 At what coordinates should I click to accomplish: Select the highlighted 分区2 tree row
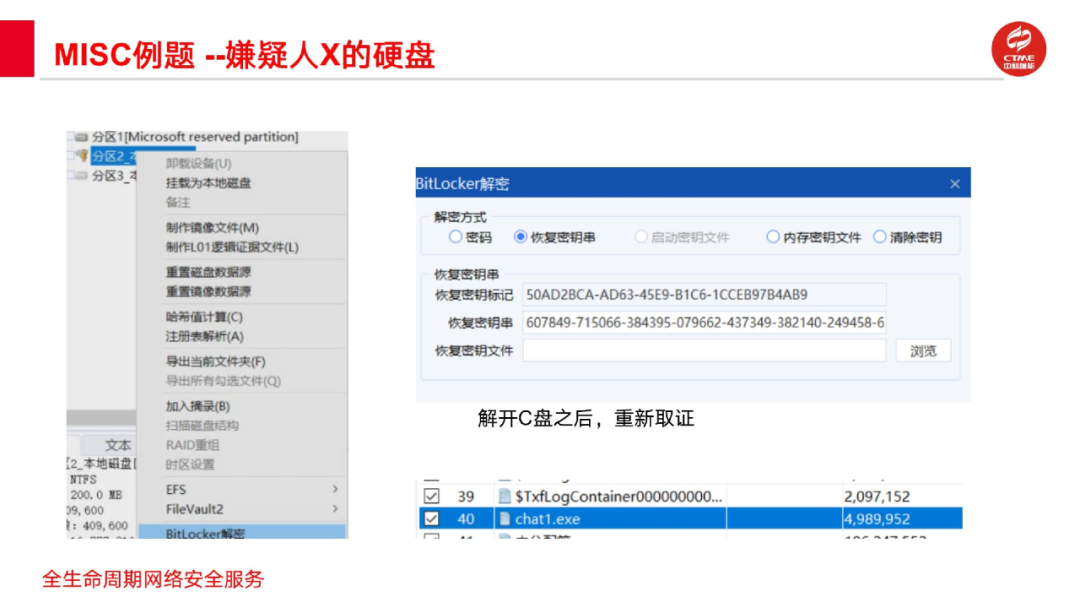(x=114, y=156)
